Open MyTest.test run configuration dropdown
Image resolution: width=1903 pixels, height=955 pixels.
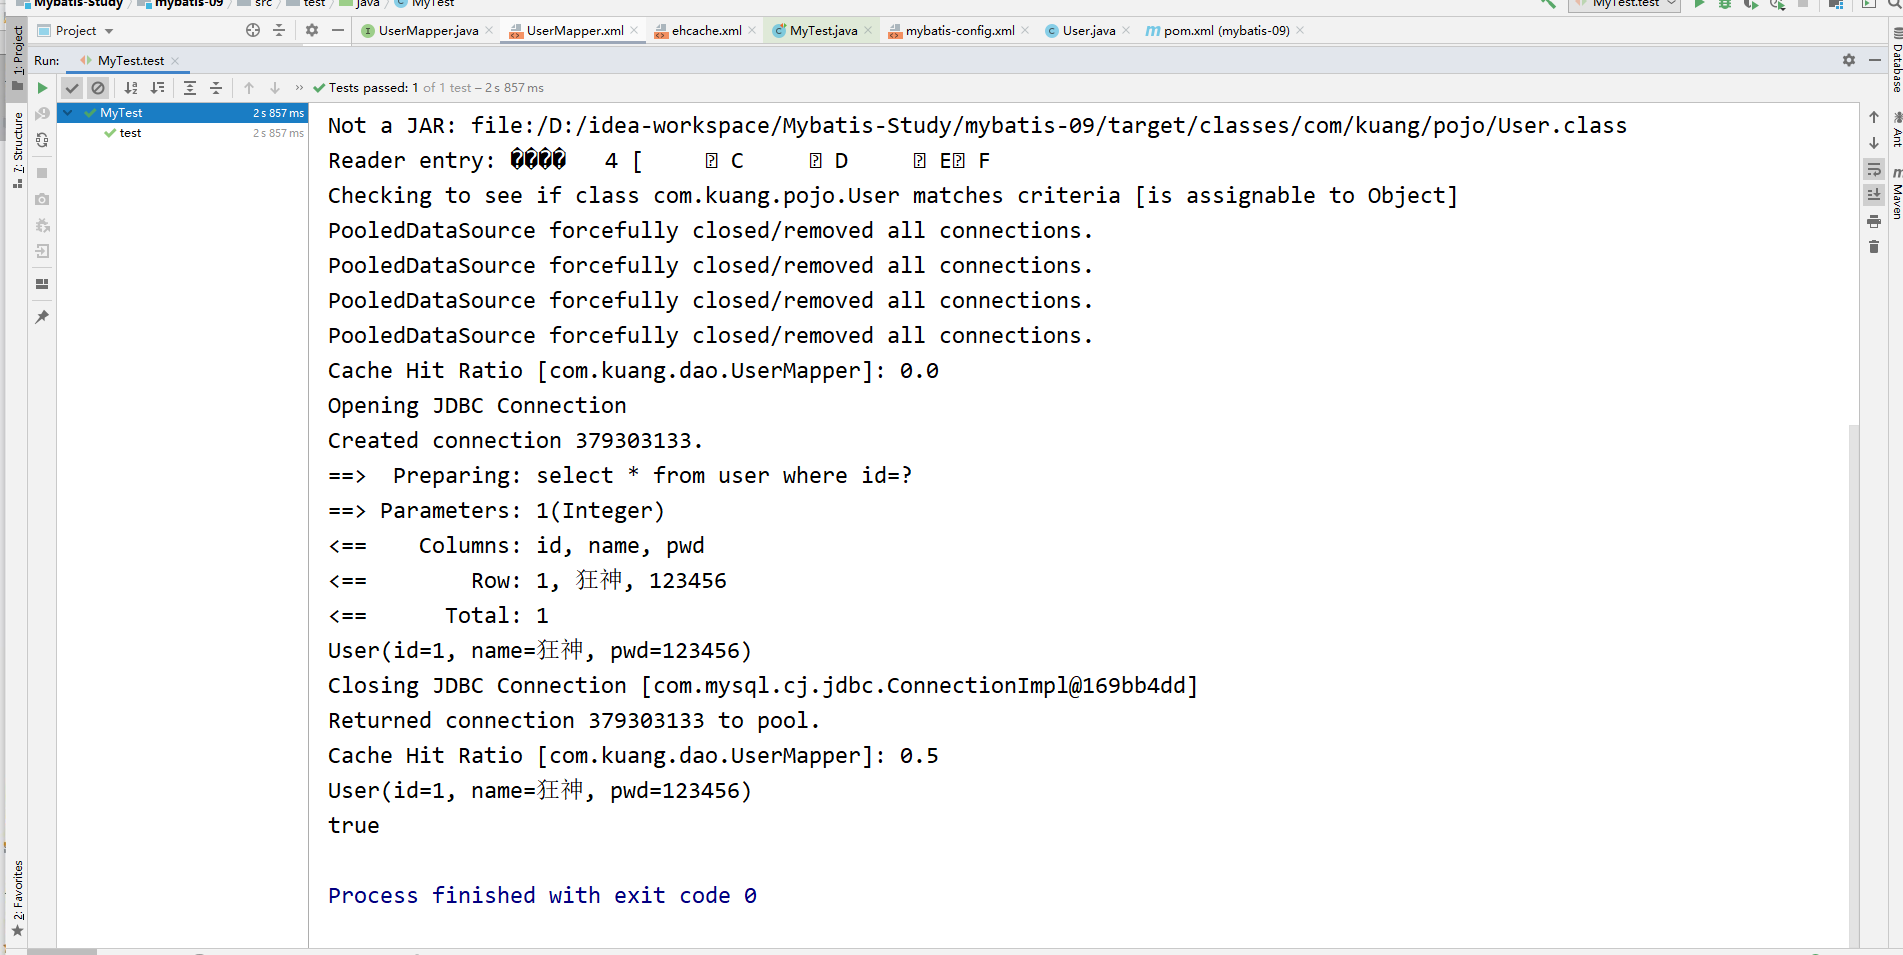1623,4
